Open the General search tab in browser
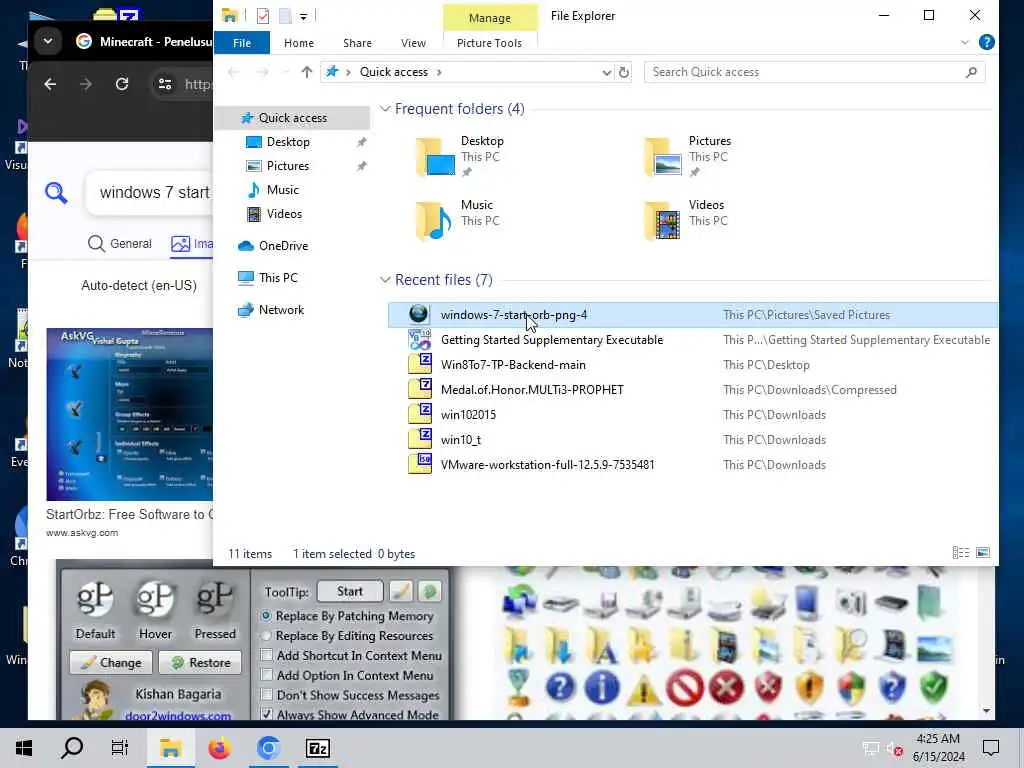Screen dimensions: 1024x768 point(120,244)
